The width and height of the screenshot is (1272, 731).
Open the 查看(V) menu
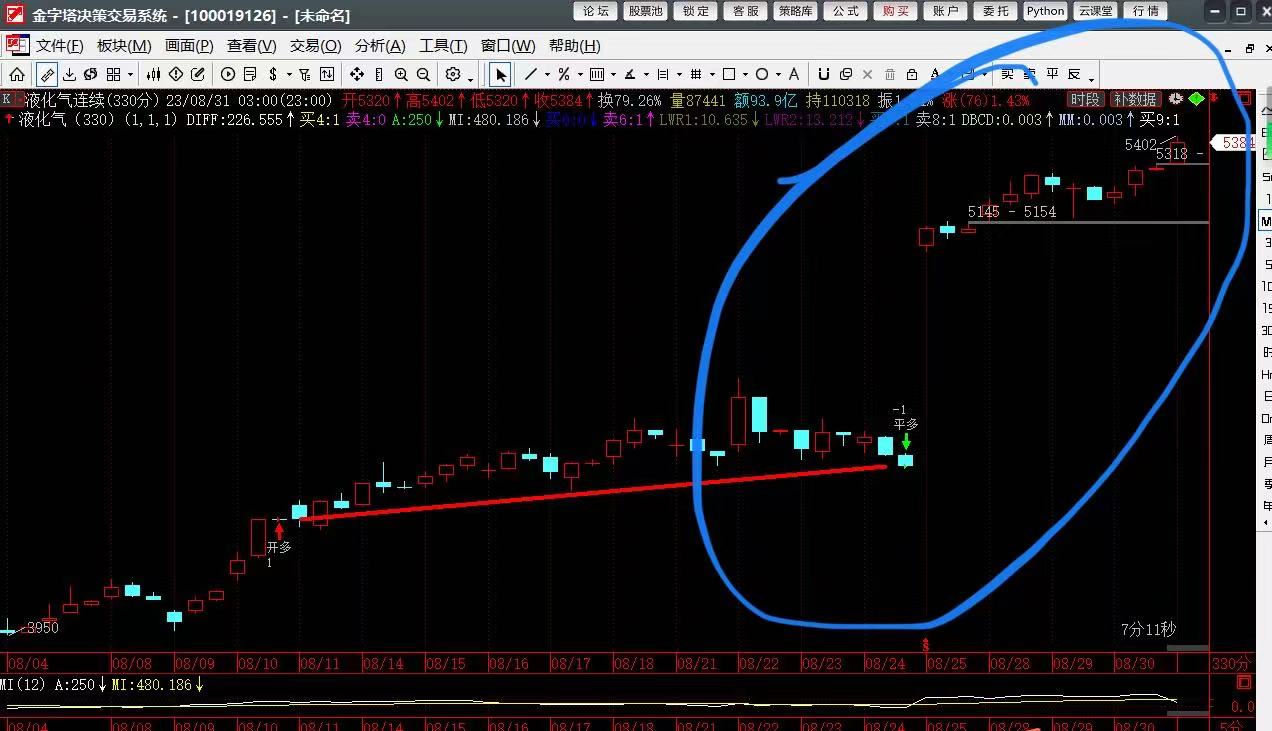pyautogui.click(x=252, y=46)
